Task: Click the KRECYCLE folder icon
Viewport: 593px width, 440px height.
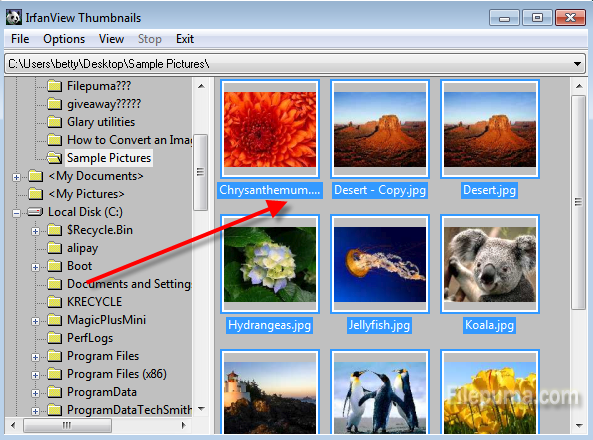Action: (x=54, y=302)
